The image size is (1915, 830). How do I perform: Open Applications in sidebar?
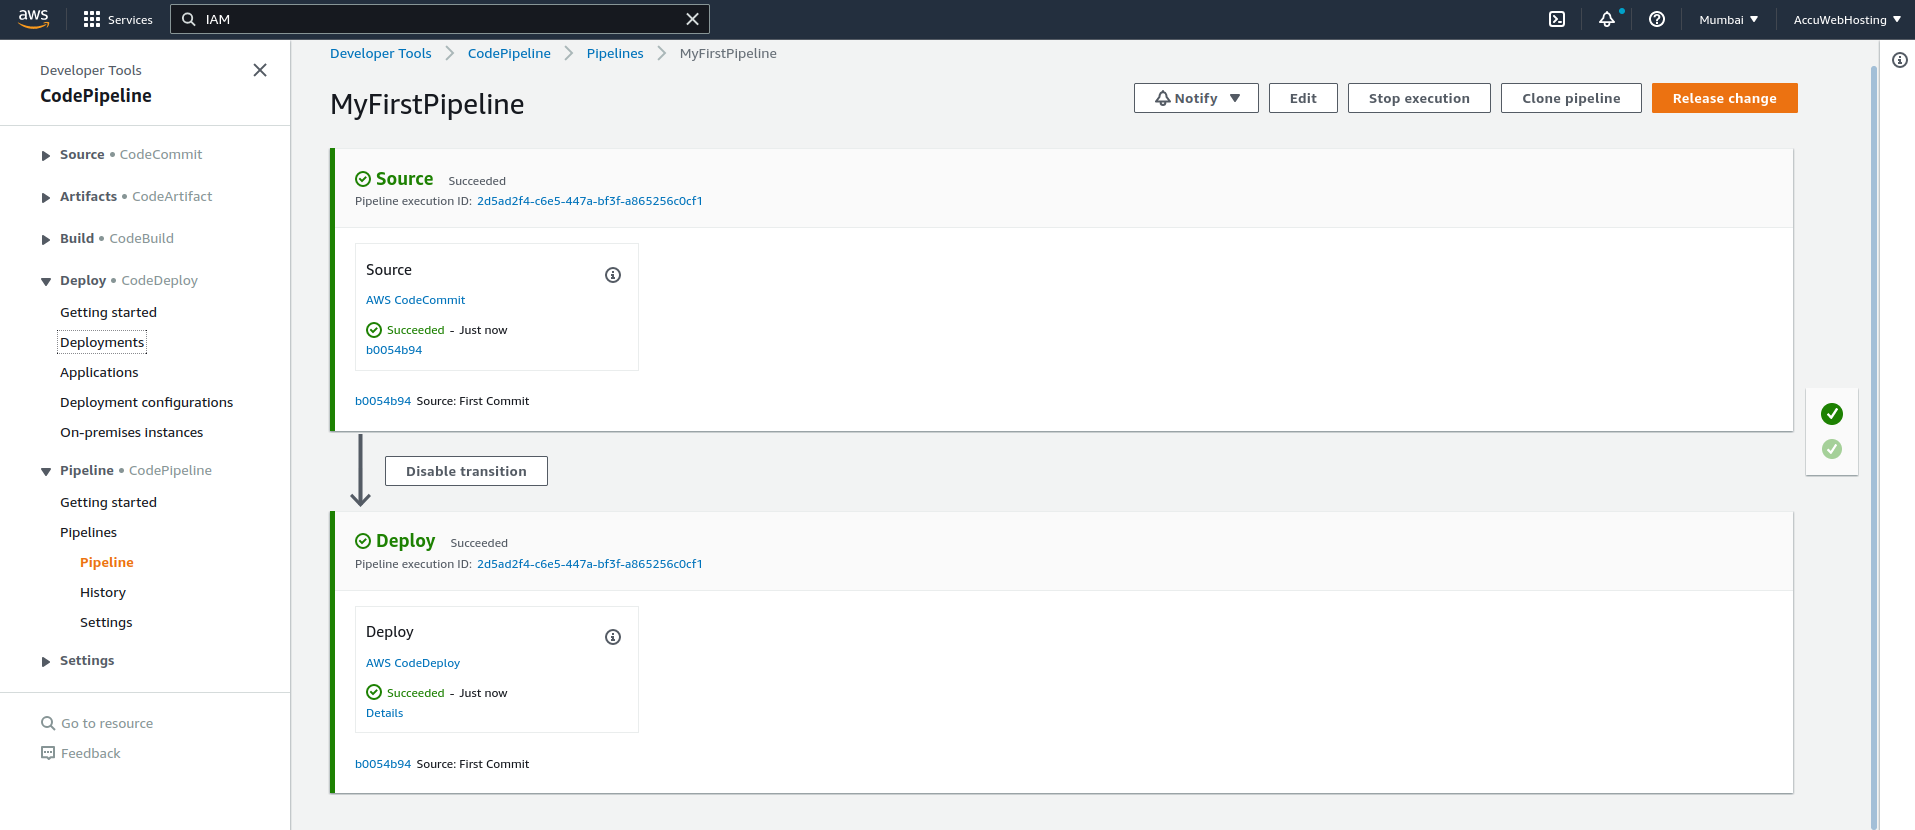99,373
